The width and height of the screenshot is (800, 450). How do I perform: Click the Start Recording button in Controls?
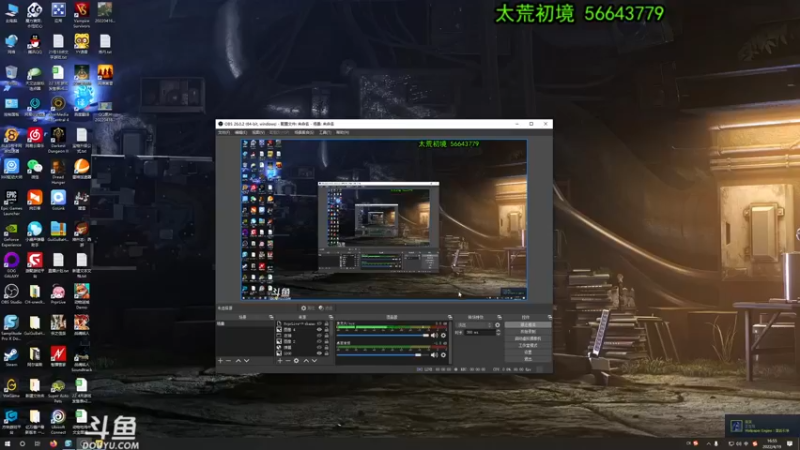[528, 332]
